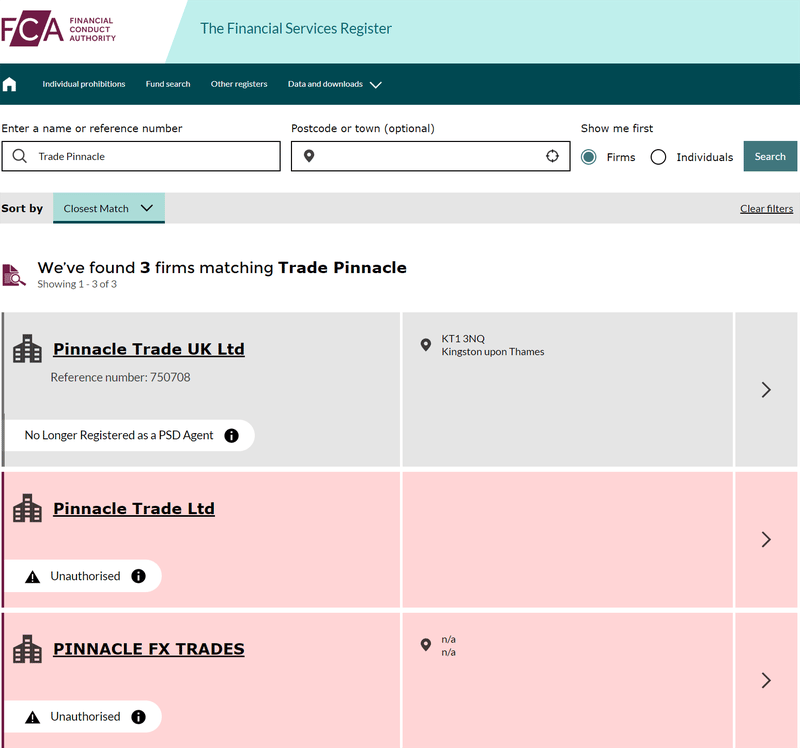
Task: Open the Closest Match sort dropdown
Action: pyautogui.click(x=109, y=208)
